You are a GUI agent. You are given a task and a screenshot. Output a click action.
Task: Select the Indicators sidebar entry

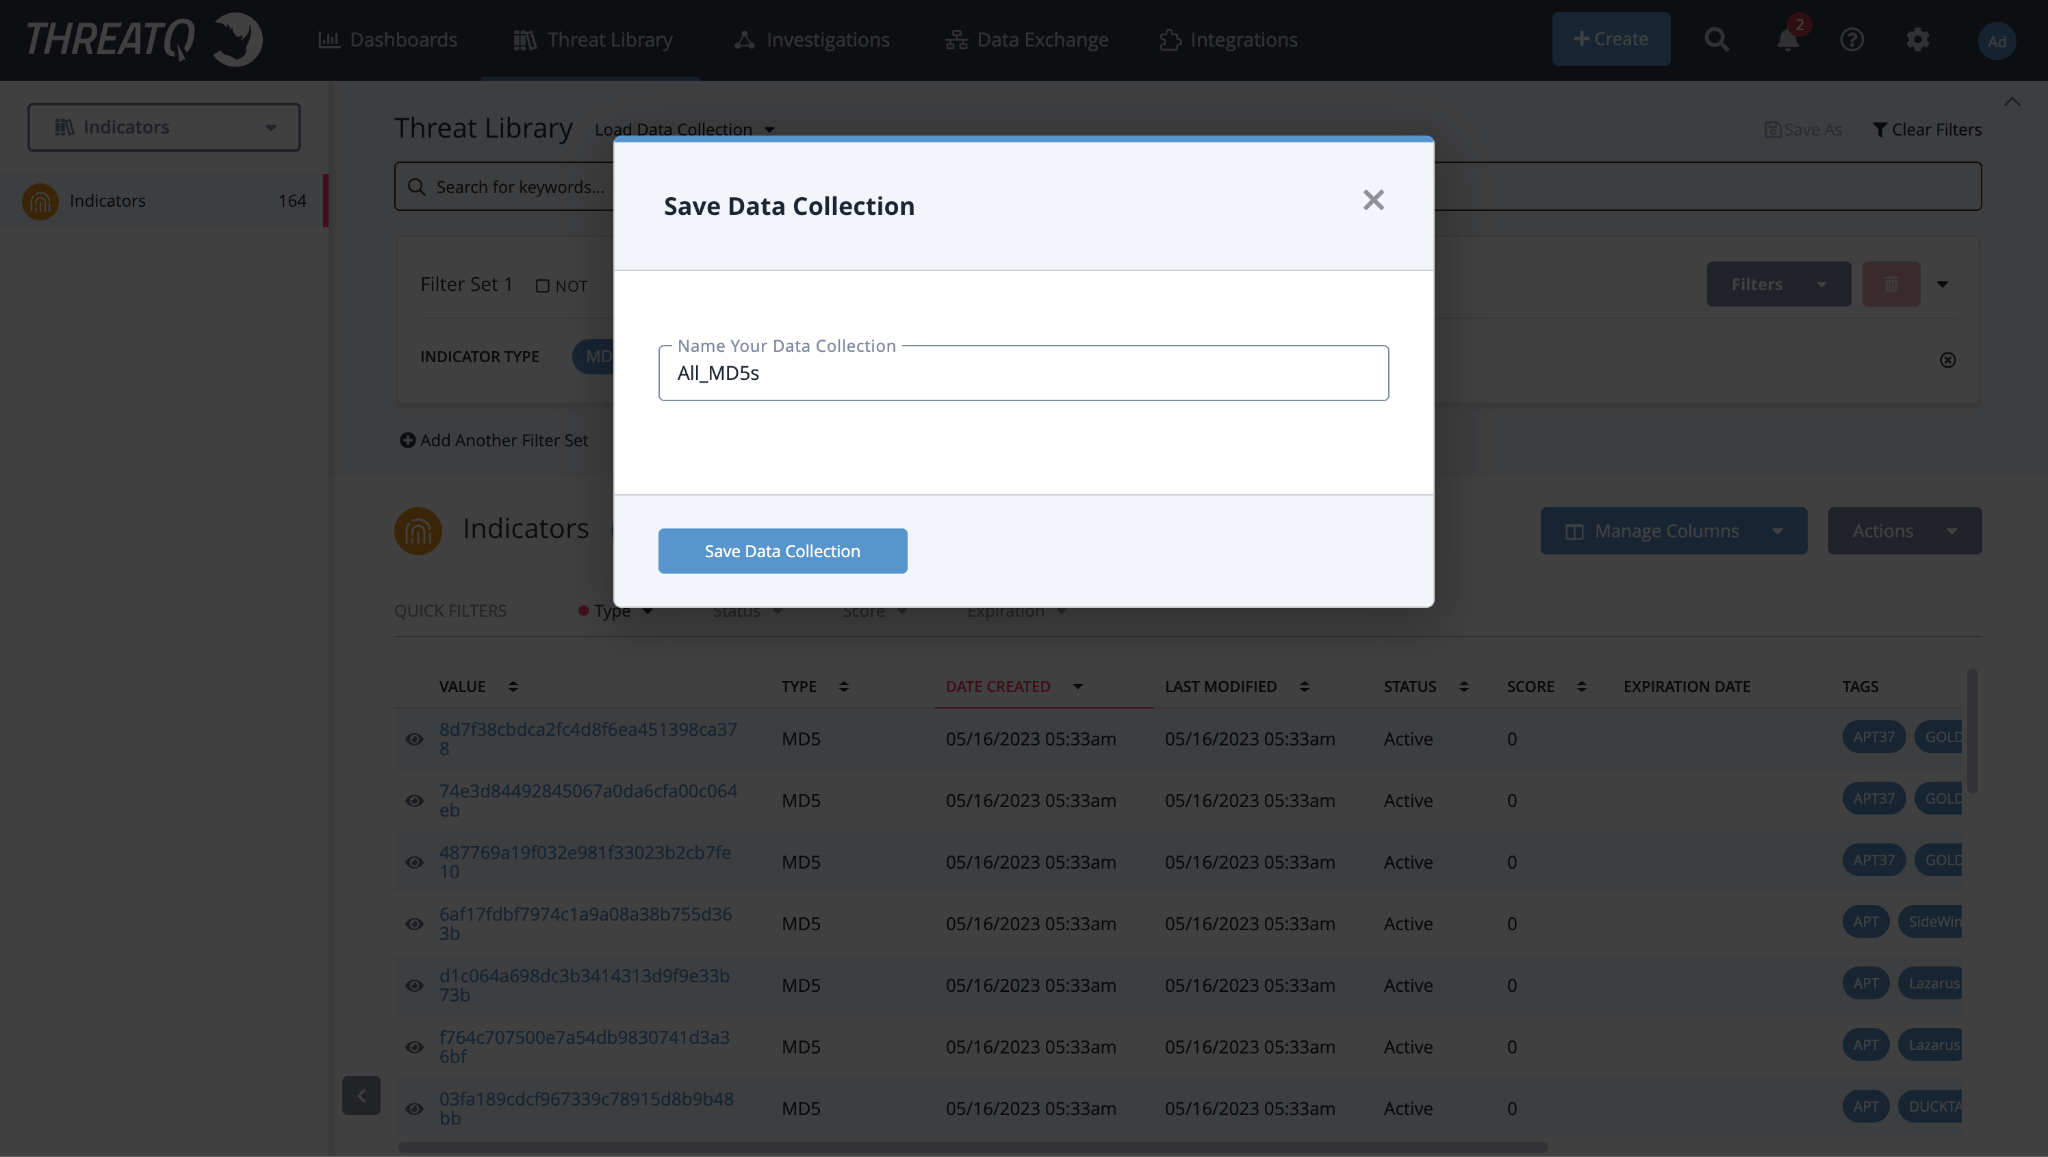[x=164, y=201]
